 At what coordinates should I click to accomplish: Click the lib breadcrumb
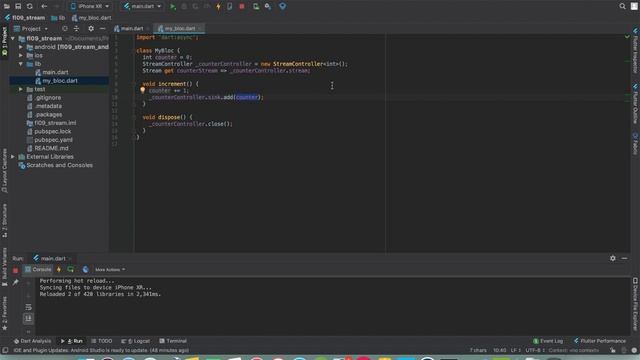pos(58,18)
